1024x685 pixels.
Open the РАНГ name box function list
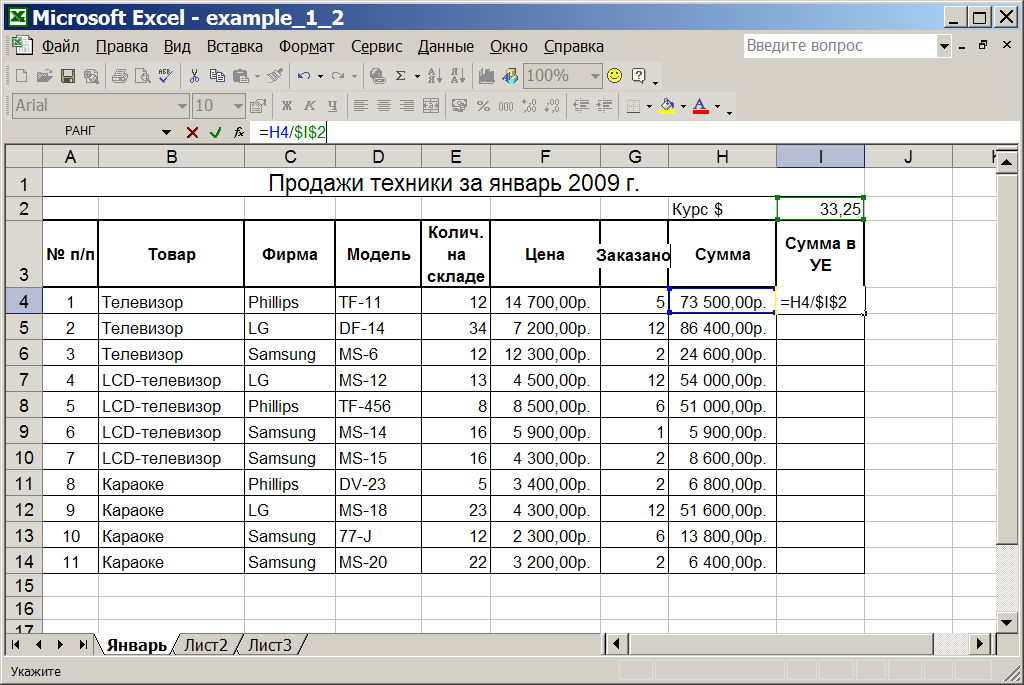coord(167,133)
